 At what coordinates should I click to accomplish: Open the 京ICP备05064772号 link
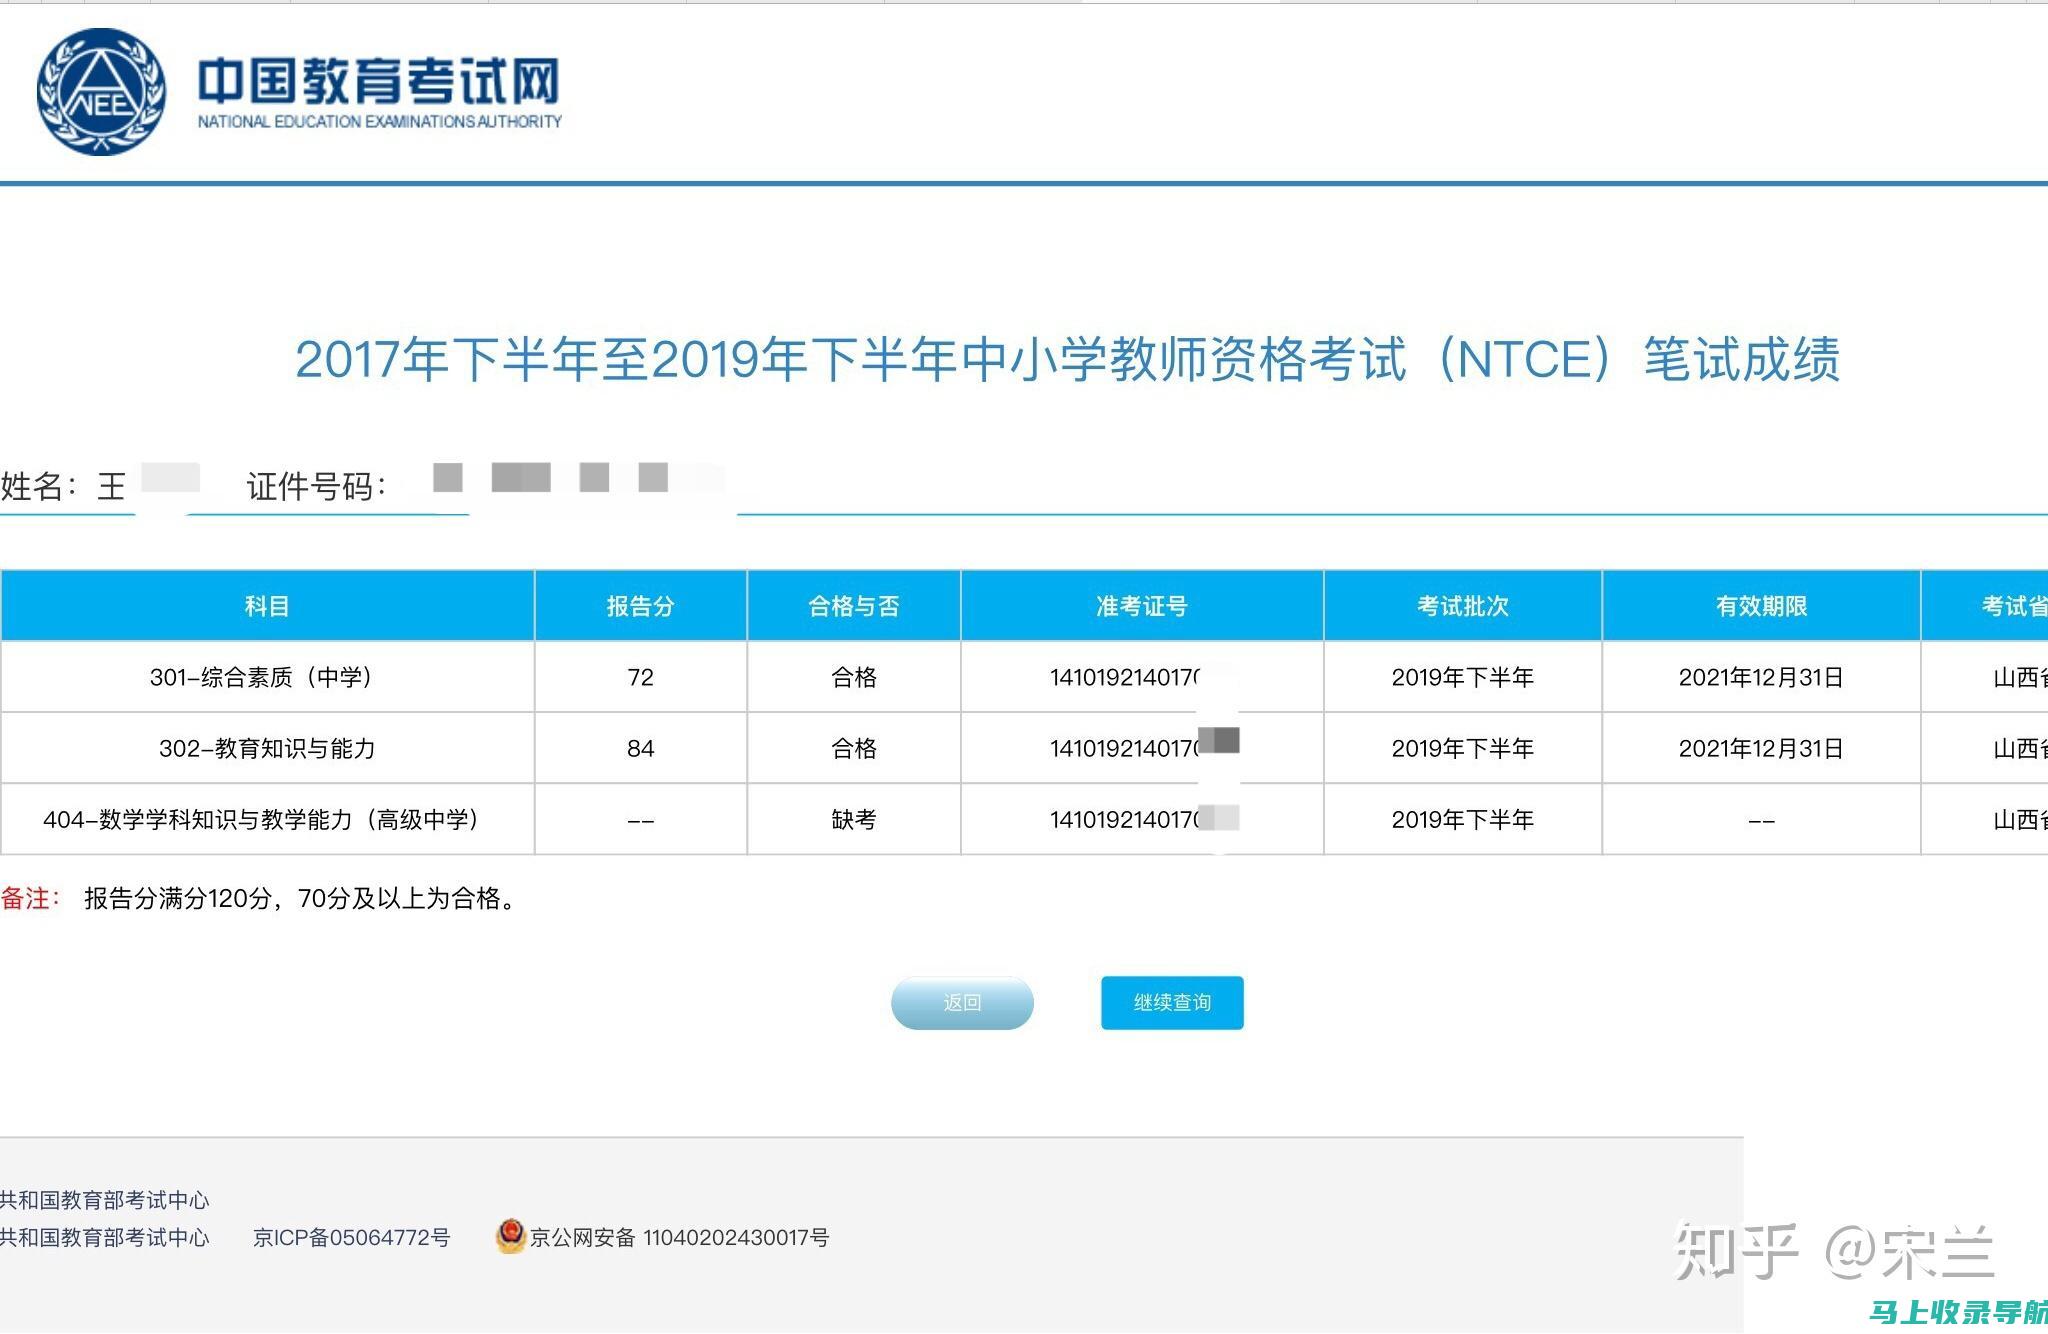[352, 1238]
